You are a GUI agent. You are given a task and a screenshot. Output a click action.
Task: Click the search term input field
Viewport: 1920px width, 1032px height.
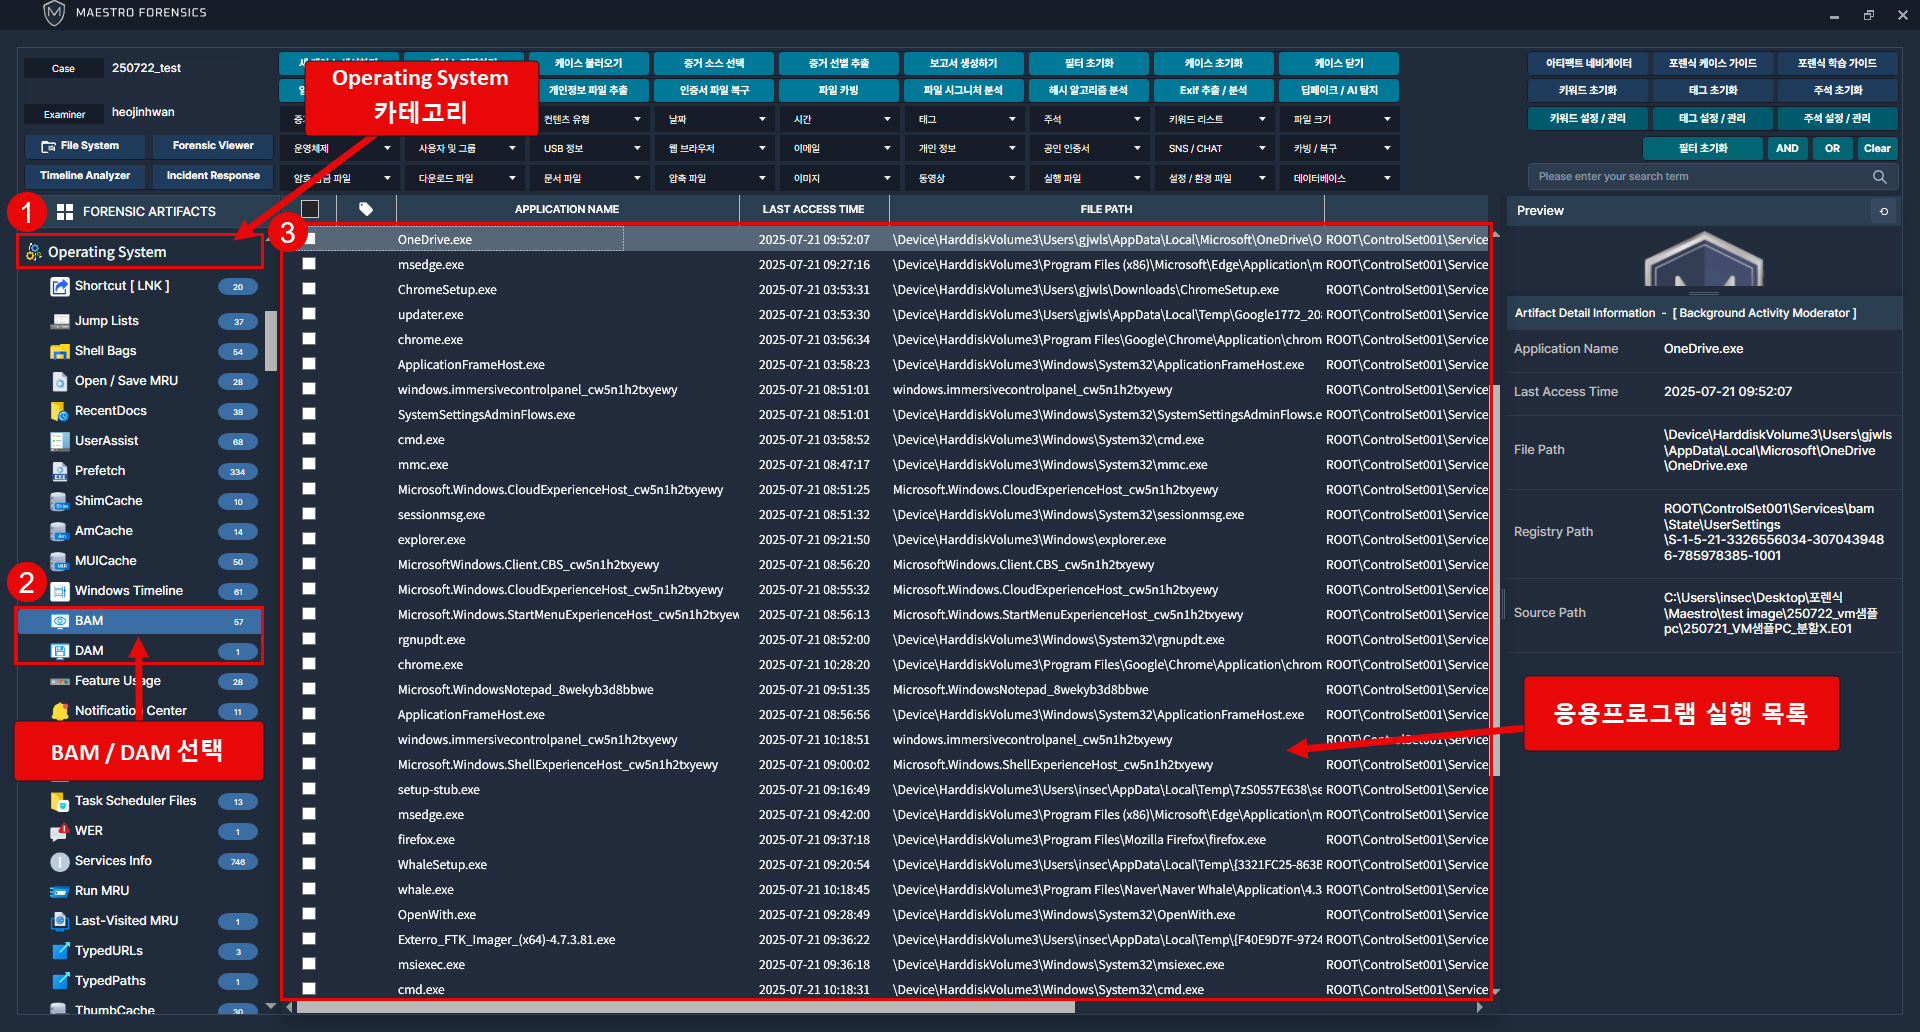pyautogui.click(x=1700, y=177)
